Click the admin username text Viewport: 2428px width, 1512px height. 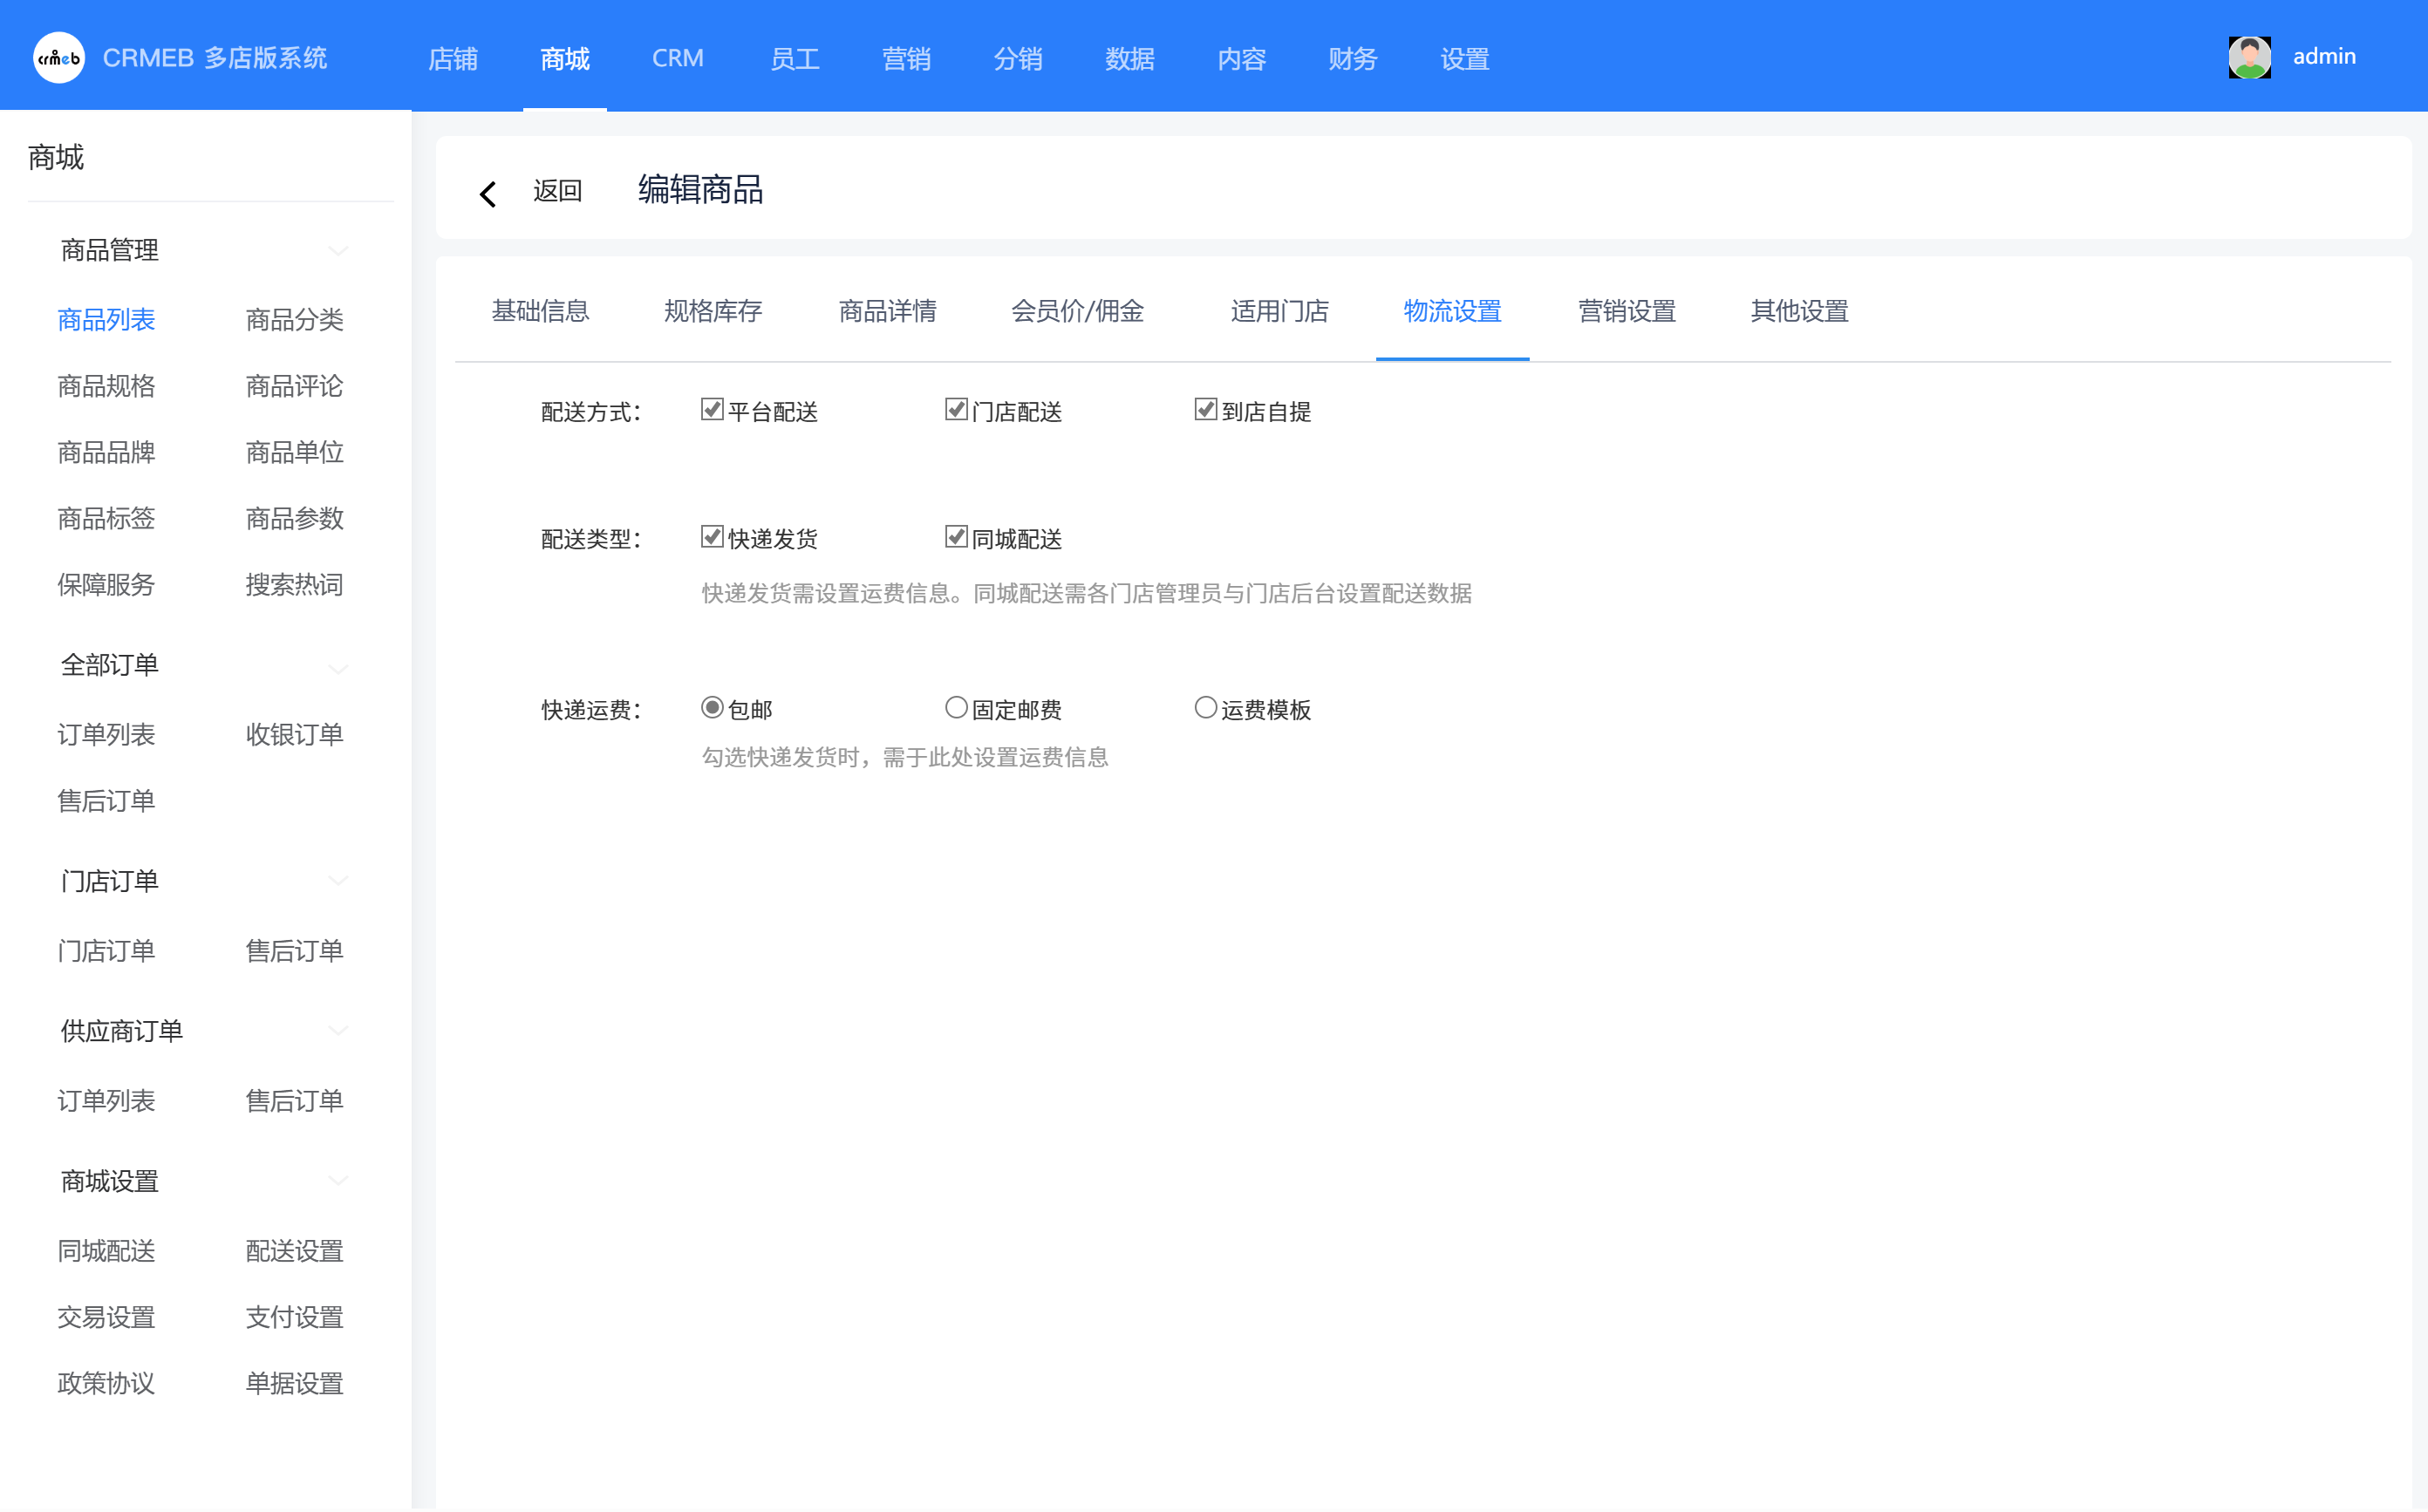coord(2323,57)
